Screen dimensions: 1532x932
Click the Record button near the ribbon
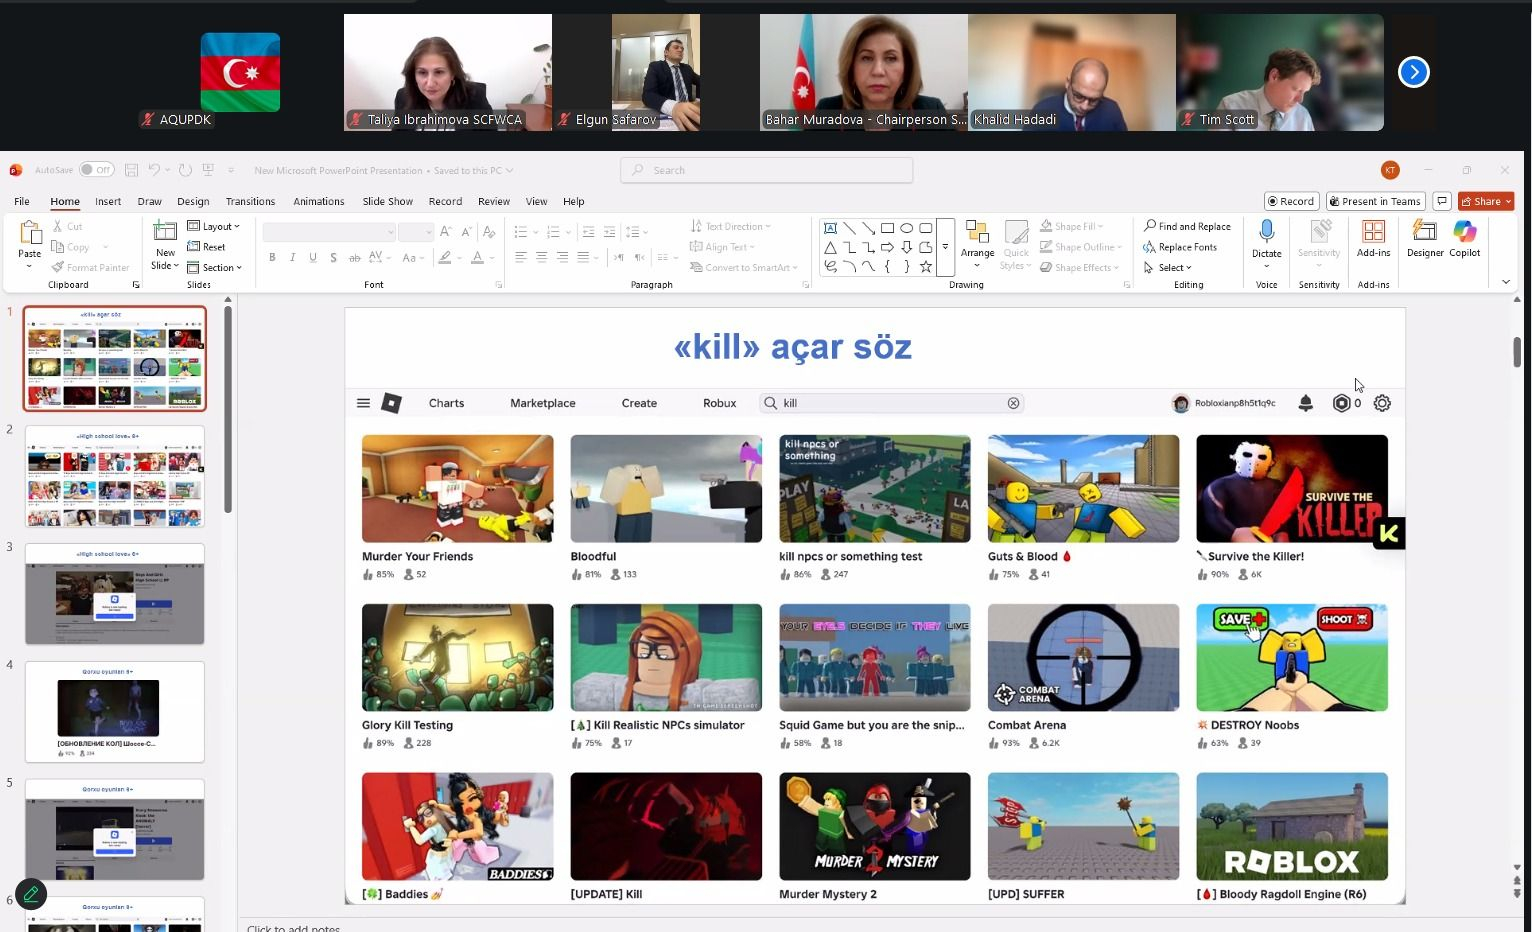[x=1291, y=201]
